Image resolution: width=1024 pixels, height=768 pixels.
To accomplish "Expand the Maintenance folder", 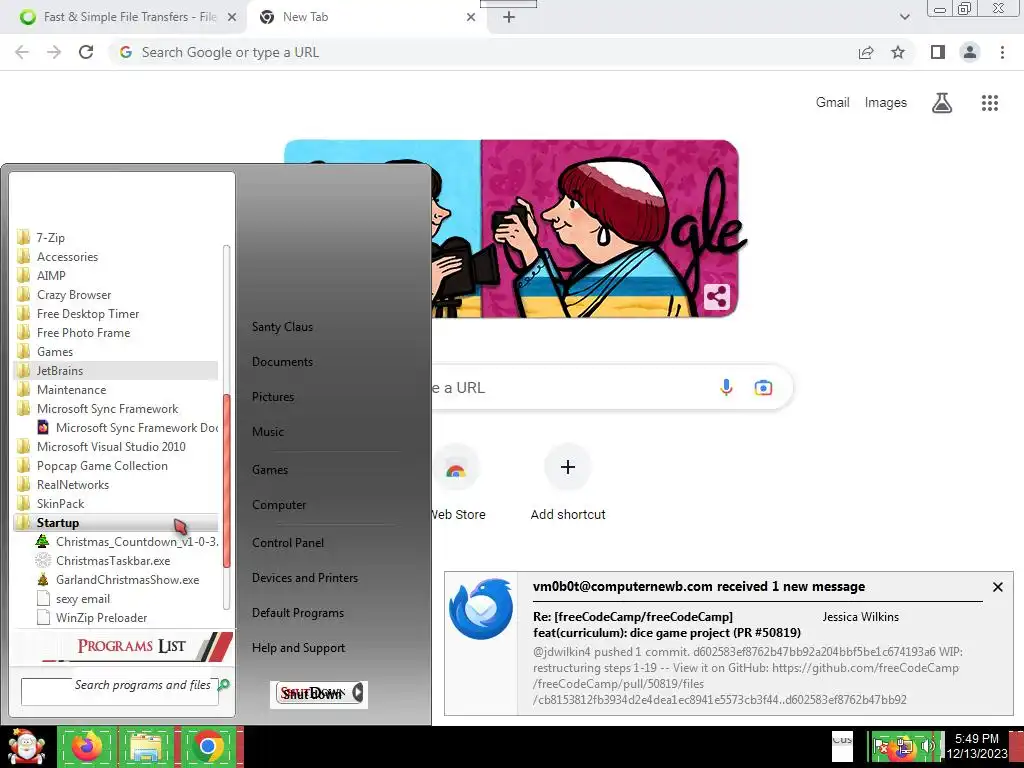I will click(116, 389).
